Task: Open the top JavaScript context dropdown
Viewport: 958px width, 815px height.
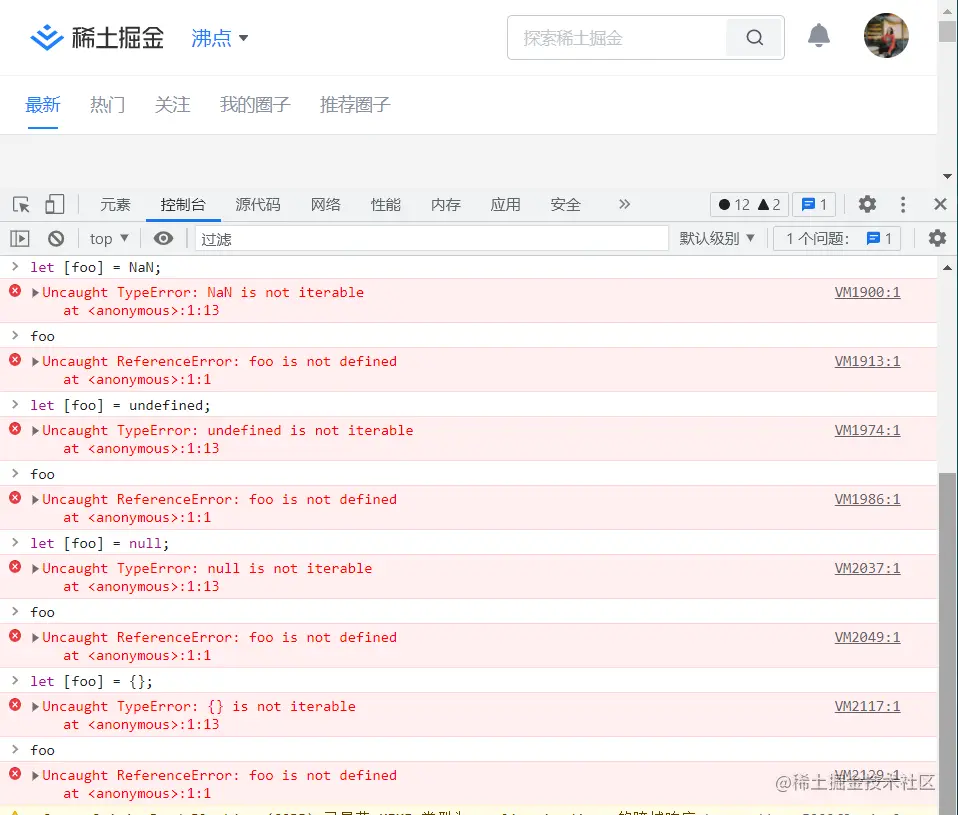Action: pos(109,238)
